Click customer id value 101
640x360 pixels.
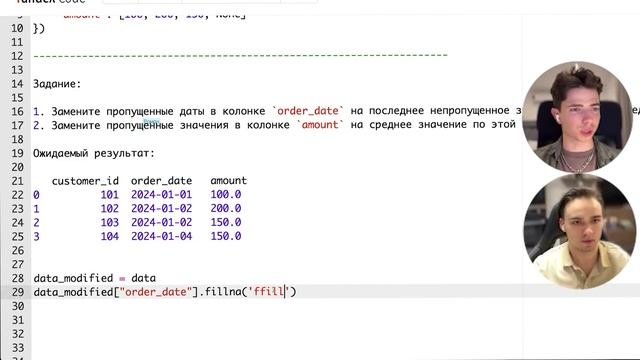tap(109, 195)
